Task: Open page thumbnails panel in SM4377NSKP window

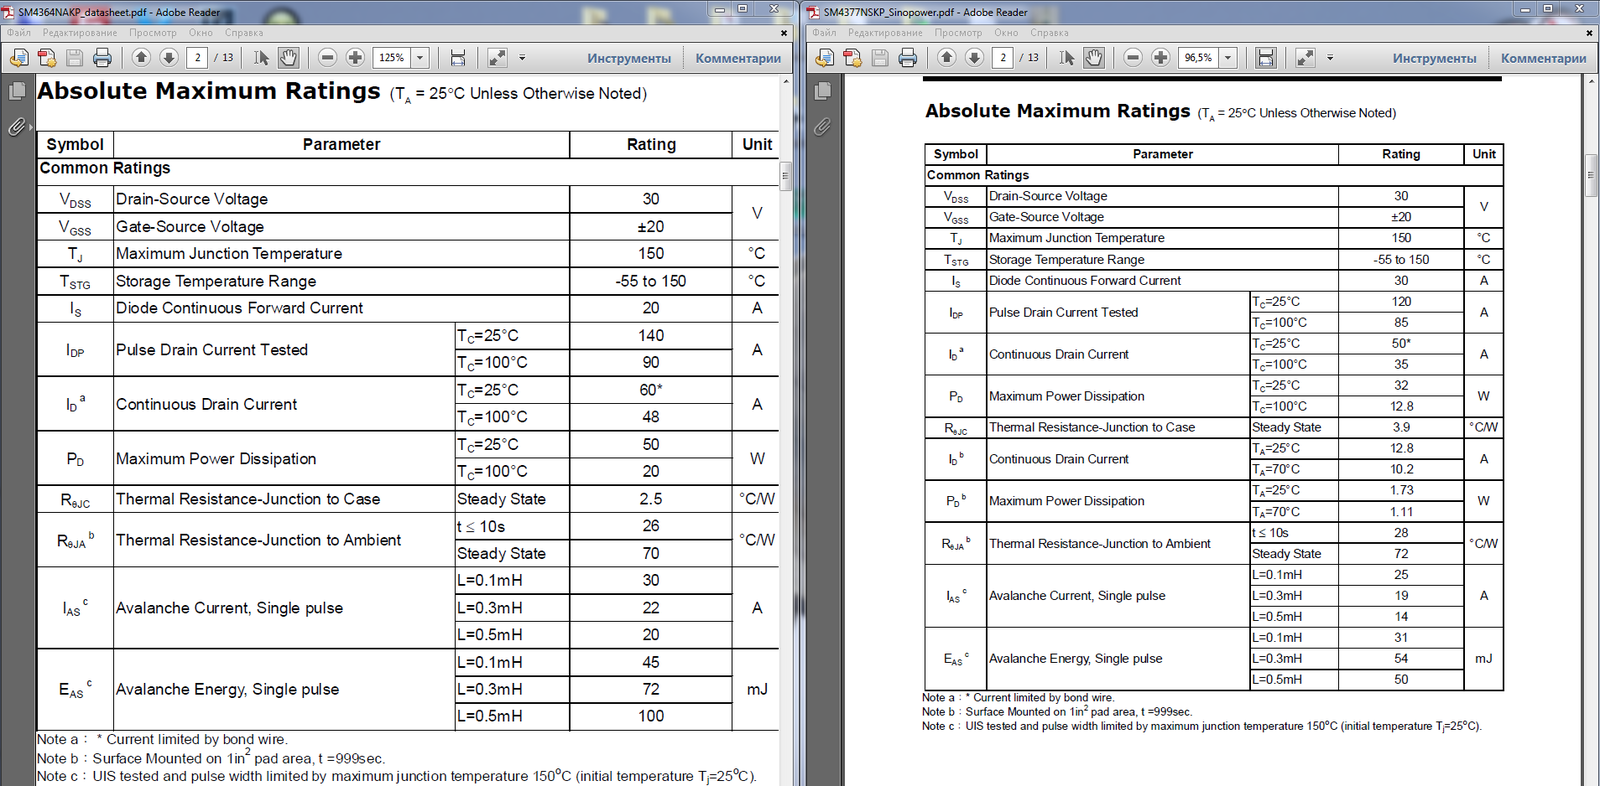Action: click(822, 91)
